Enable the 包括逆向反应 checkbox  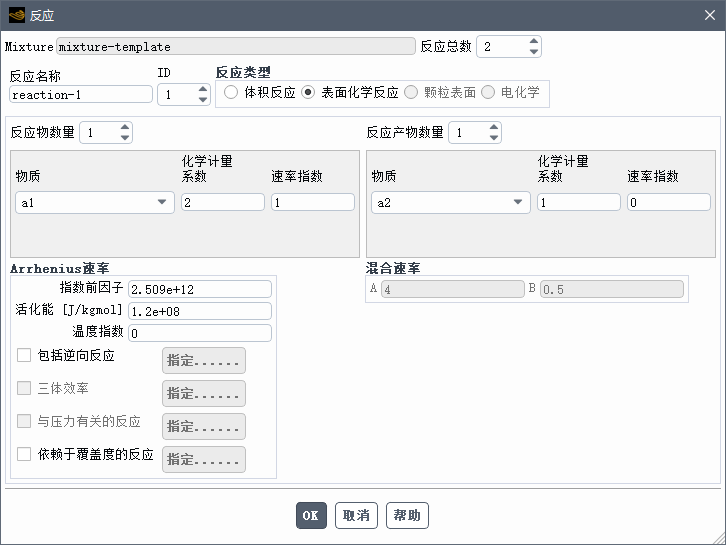coord(24,355)
